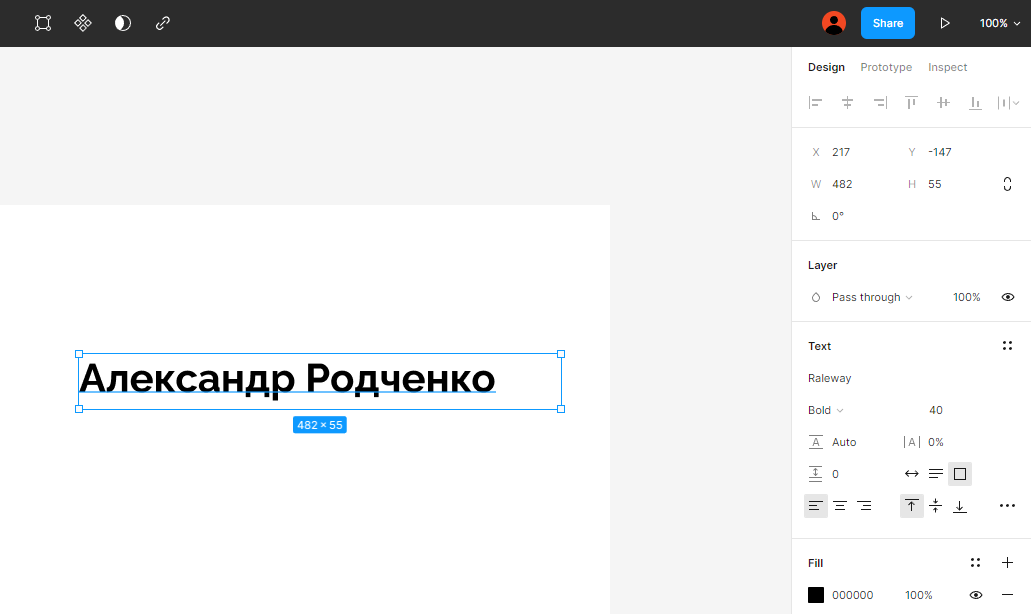
Task: Toggle constrain proportions icon
Action: click(1007, 184)
